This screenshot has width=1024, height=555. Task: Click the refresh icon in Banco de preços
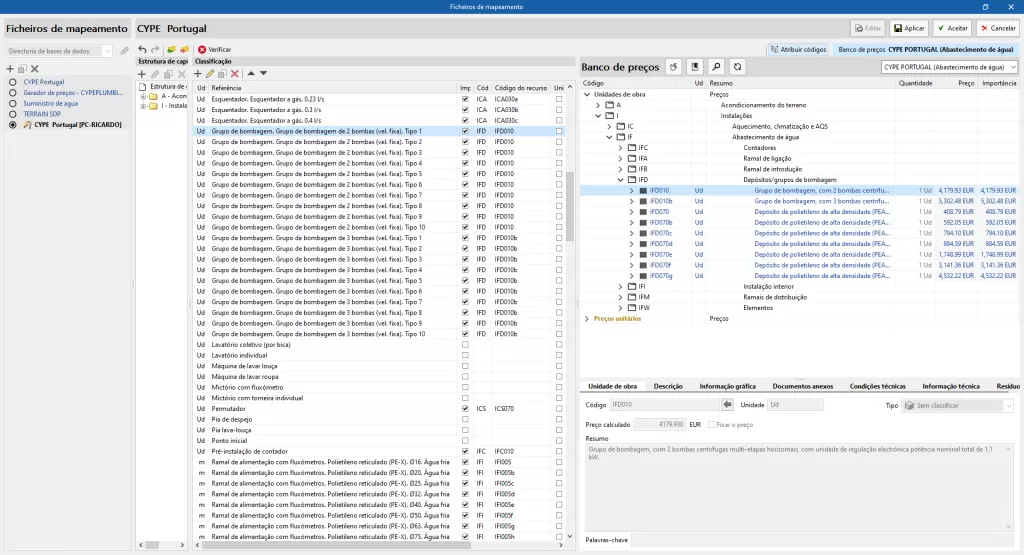pyautogui.click(x=737, y=67)
